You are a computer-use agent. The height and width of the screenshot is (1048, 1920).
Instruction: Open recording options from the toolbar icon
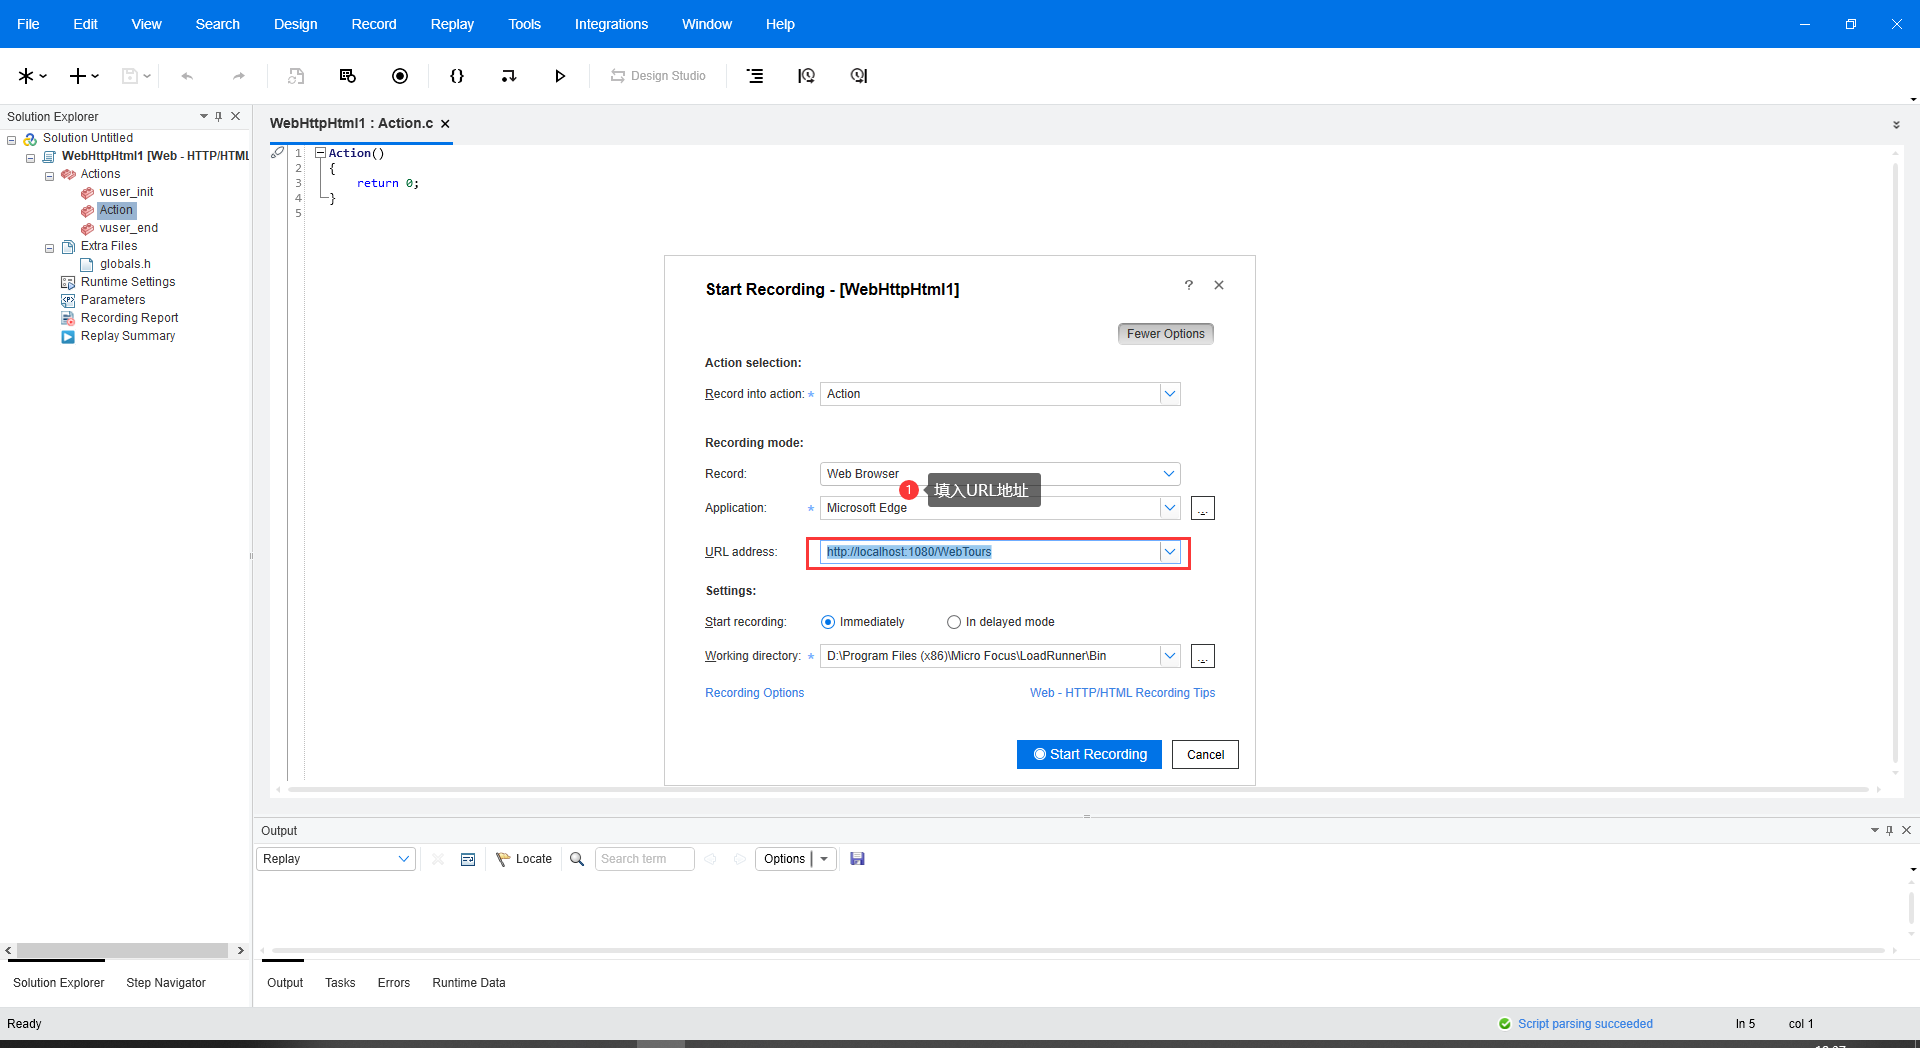(x=348, y=76)
